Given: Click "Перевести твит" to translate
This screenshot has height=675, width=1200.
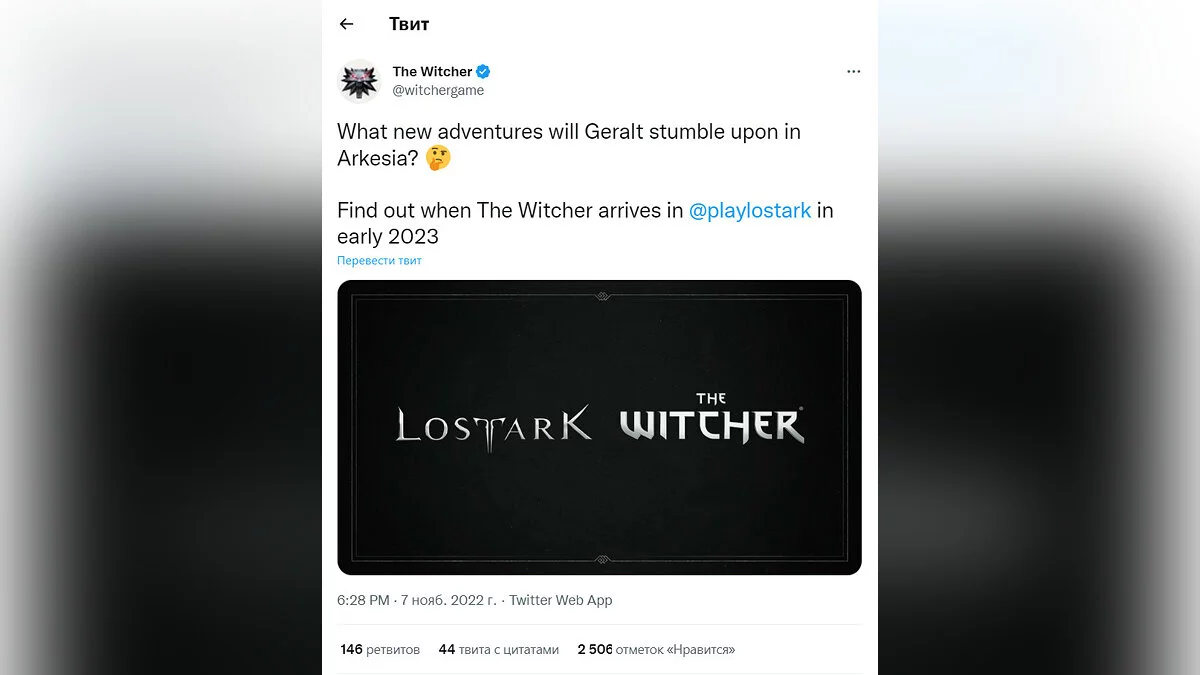Looking at the screenshot, I should [x=379, y=261].
